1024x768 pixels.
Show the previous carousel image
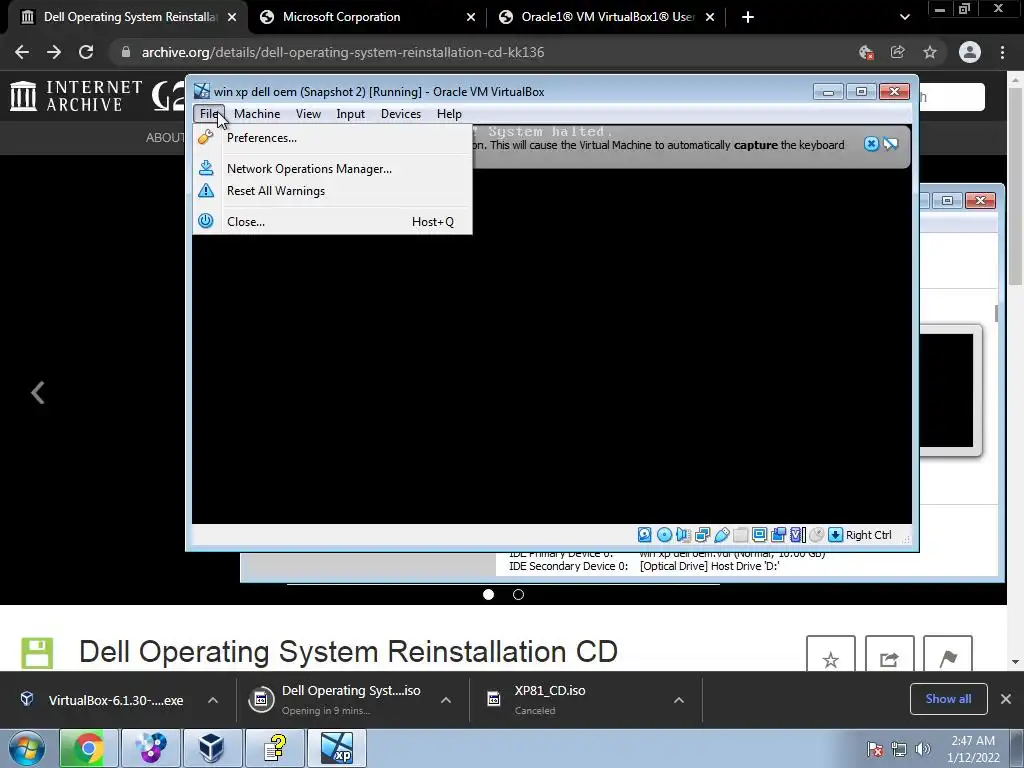click(38, 392)
